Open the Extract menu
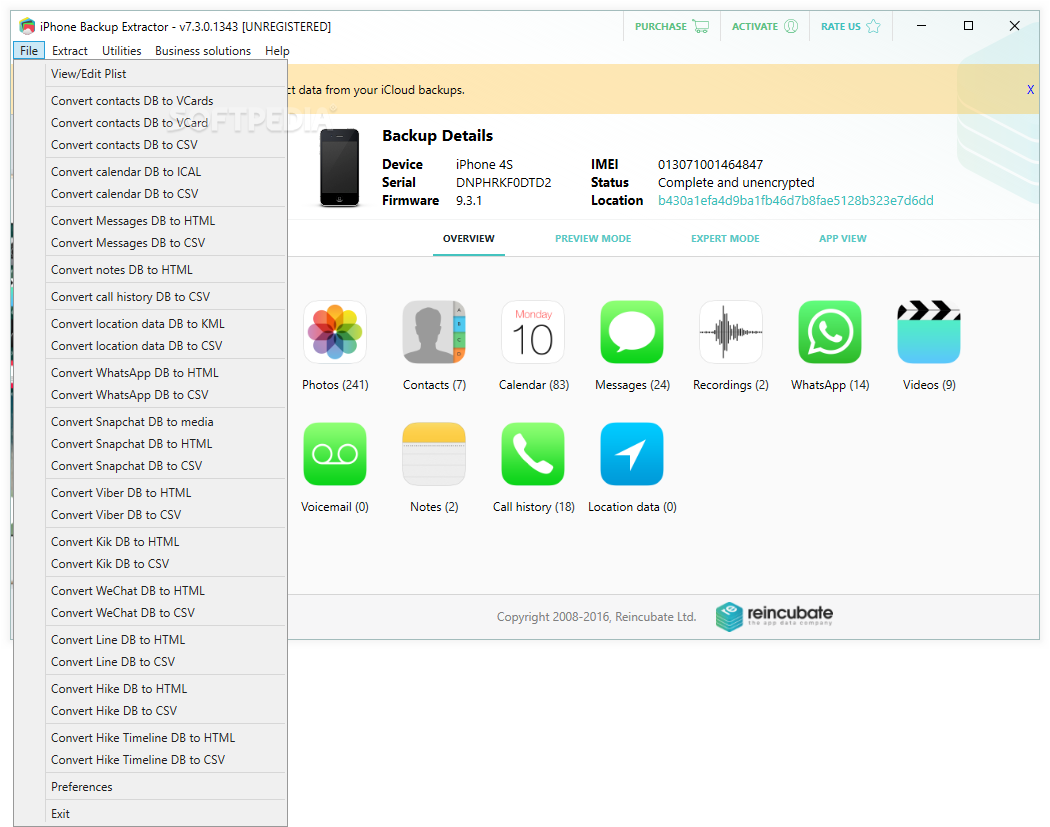This screenshot has height=827, width=1050. (x=70, y=50)
